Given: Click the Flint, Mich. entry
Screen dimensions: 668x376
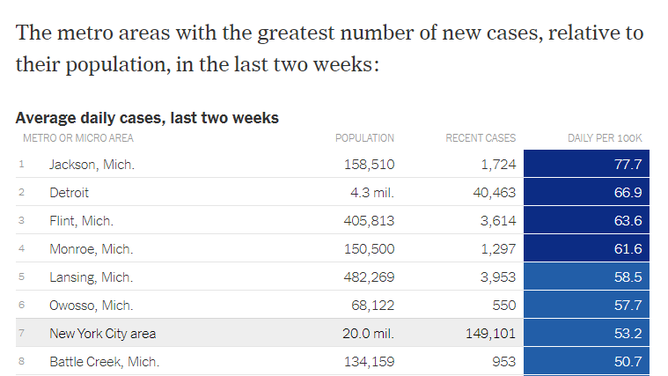Looking at the screenshot, I should 81,221.
